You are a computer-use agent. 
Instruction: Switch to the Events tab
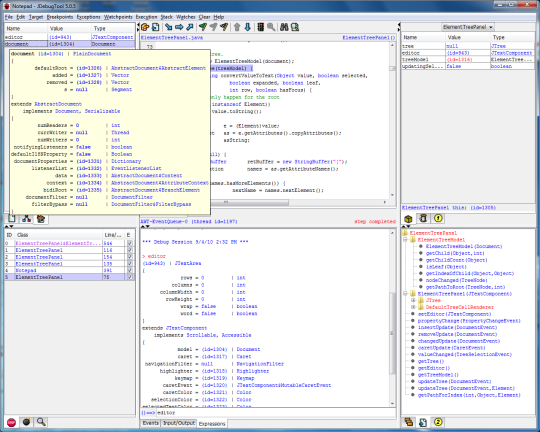click(x=150, y=423)
